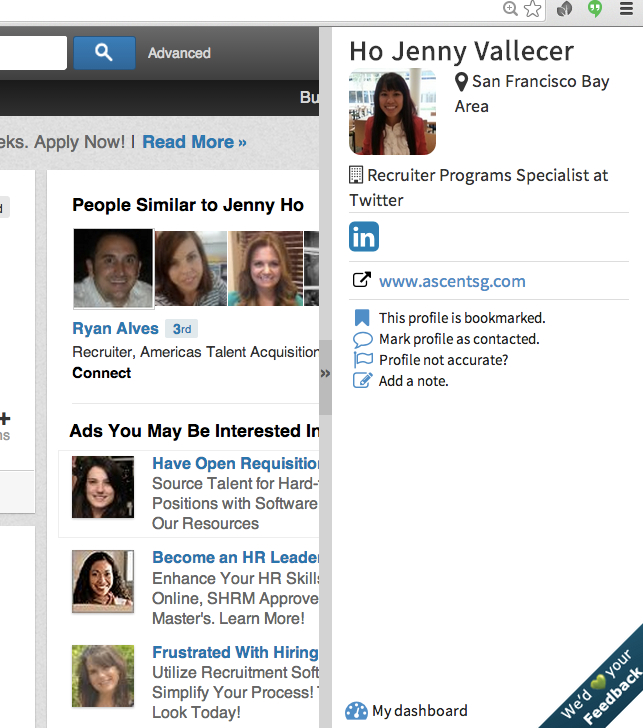Open the Become an HR Leader ad

[235, 557]
